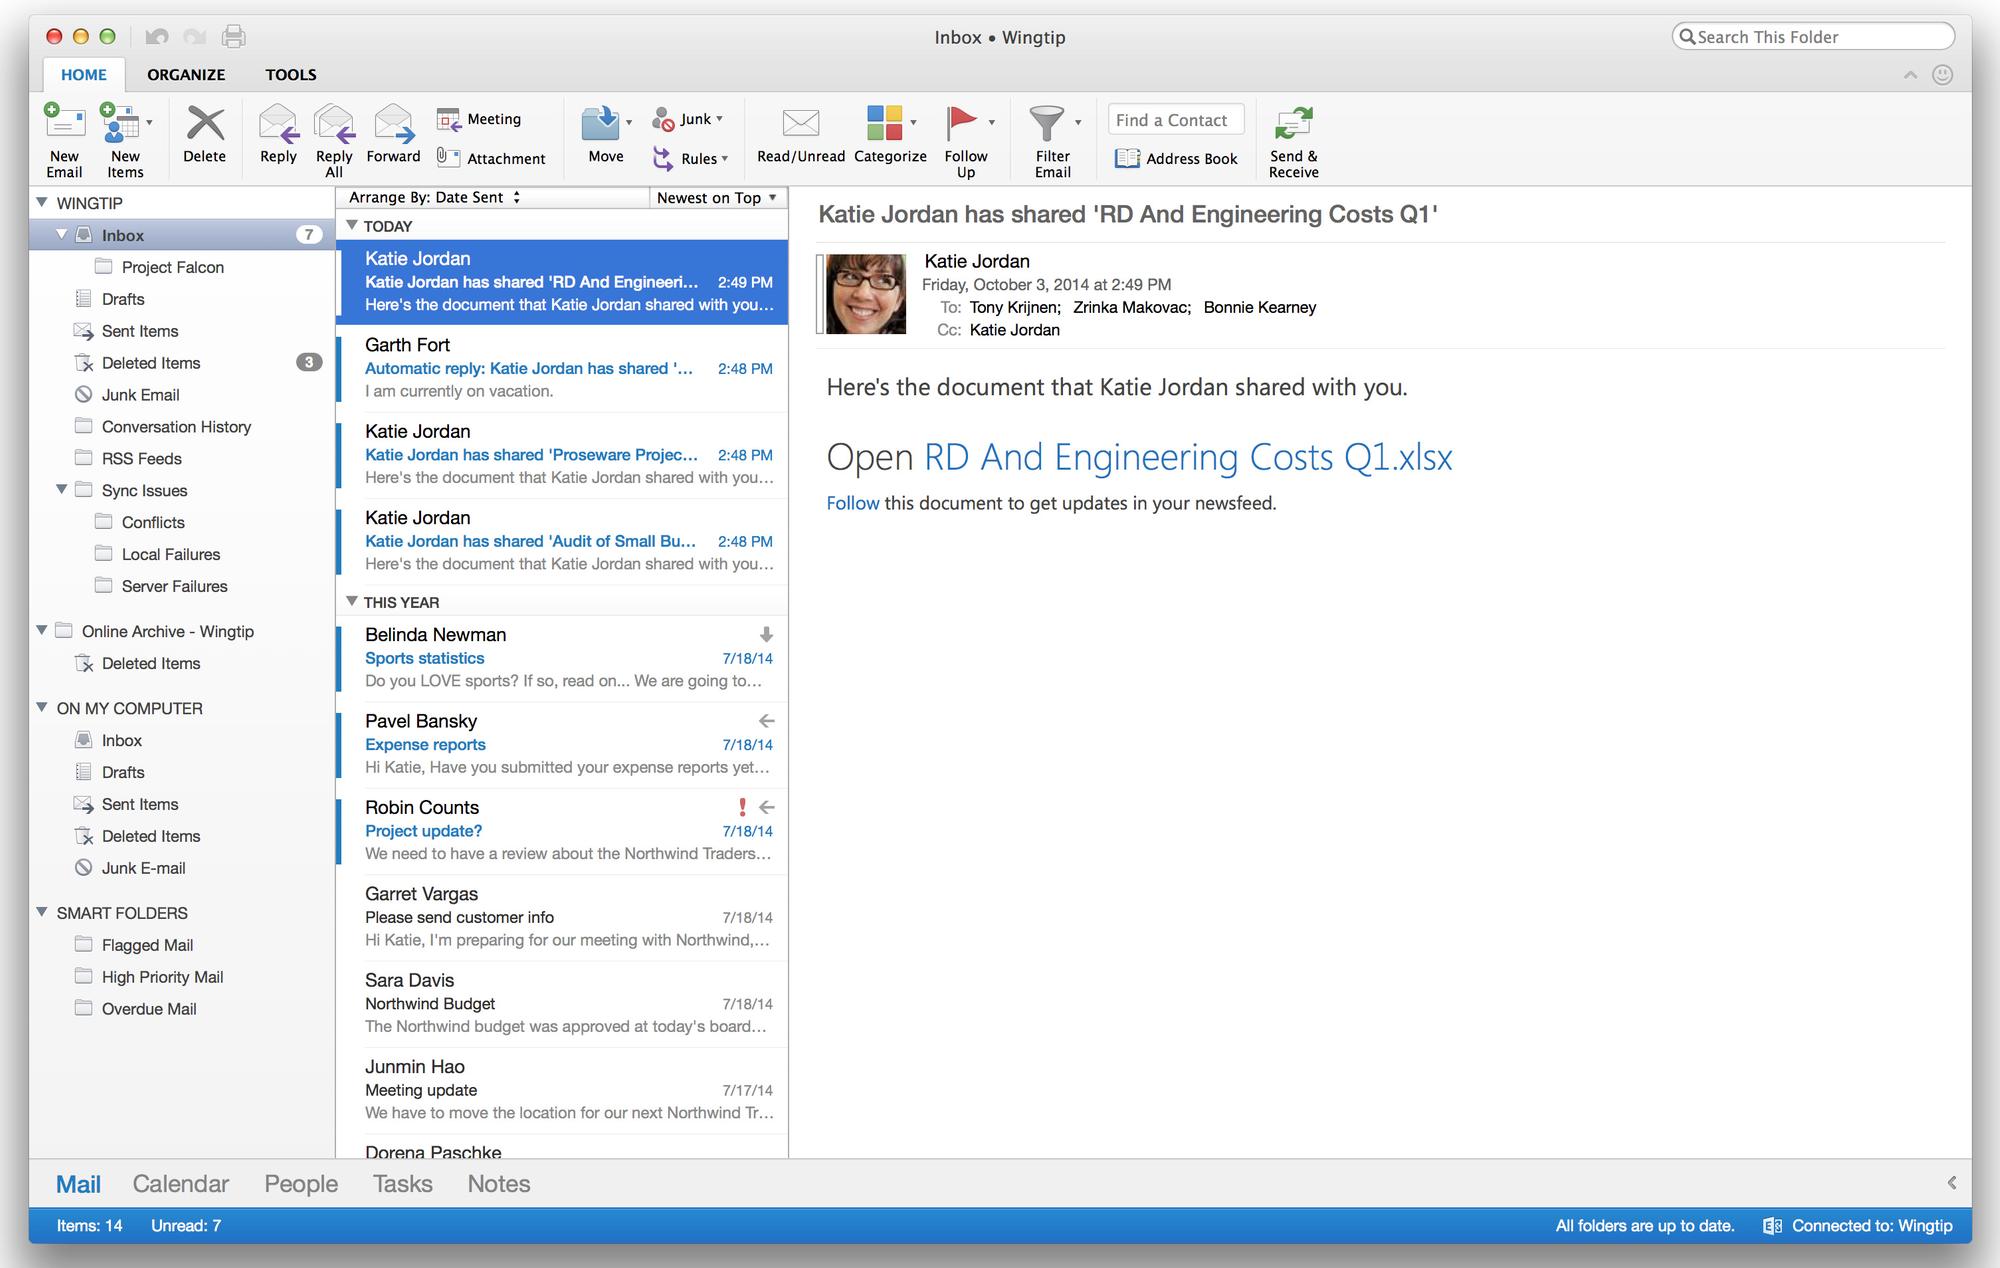Open Pavel Bansky's Expense reports email
The width and height of the screenshot is (2000, 1268).
(562, 745)
